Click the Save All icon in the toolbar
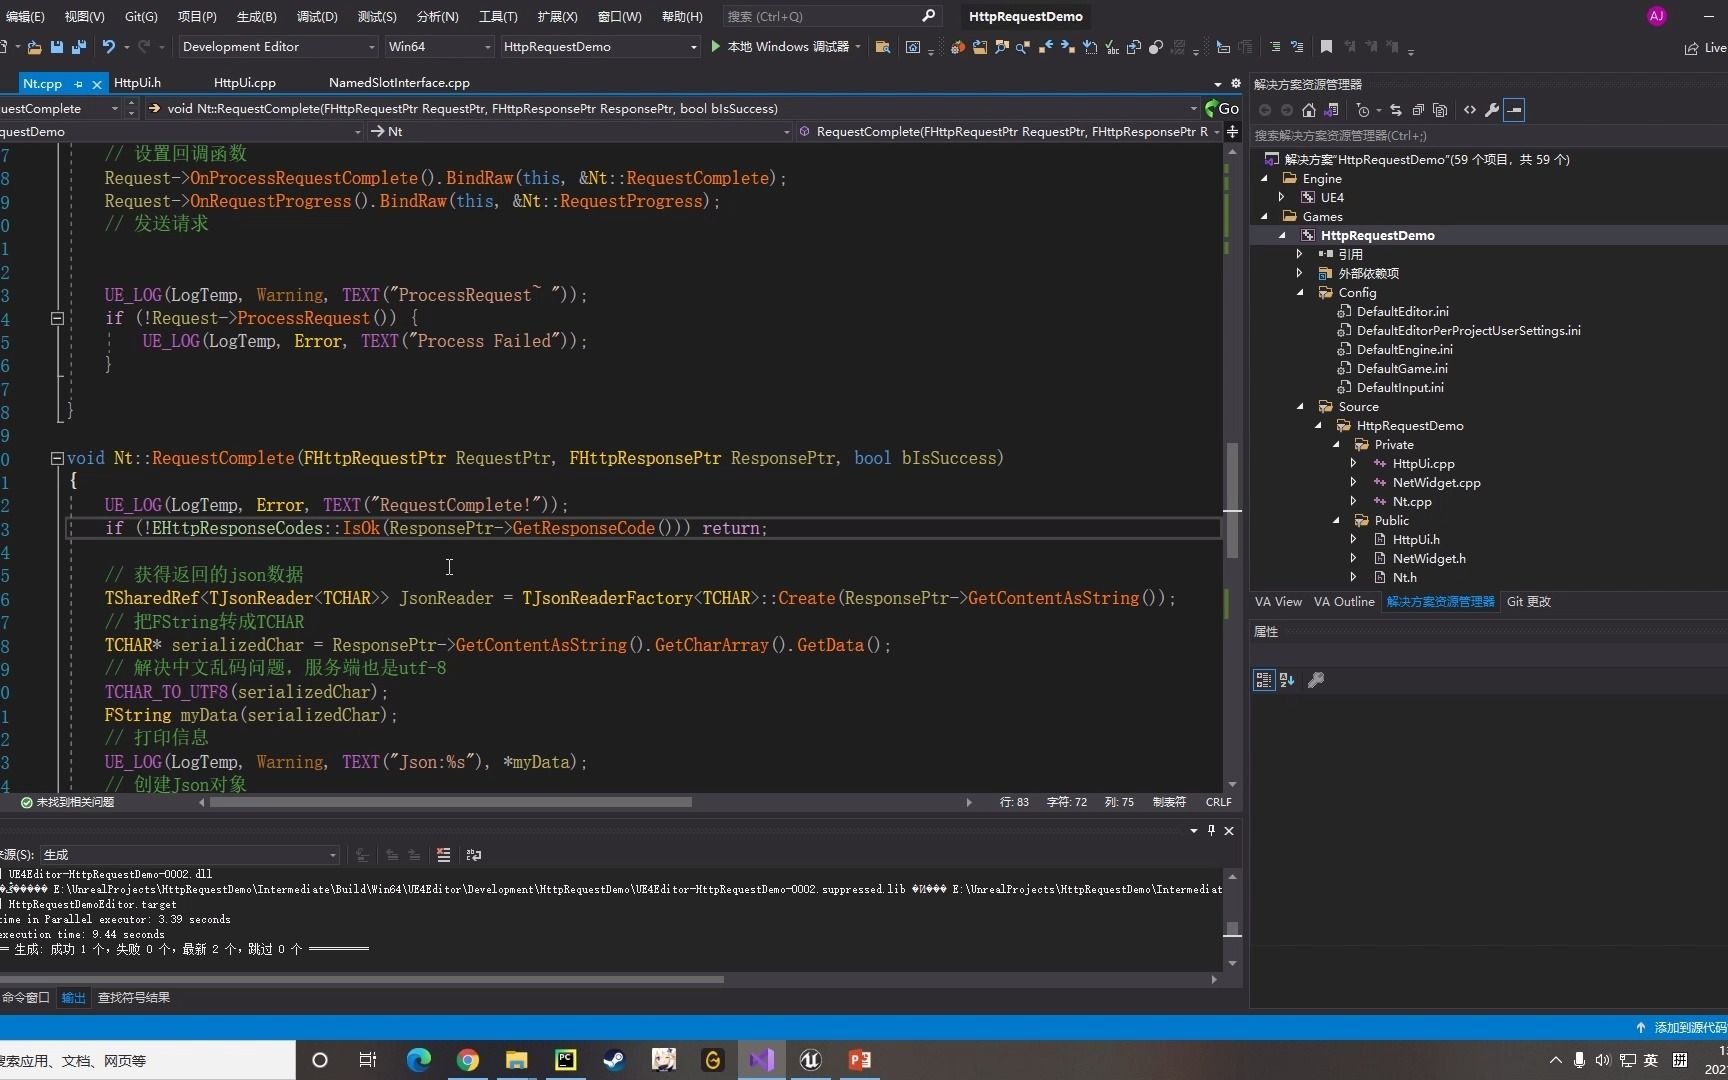The height and width of the screenshot is (1080, 1728). (x=79, y=47)
